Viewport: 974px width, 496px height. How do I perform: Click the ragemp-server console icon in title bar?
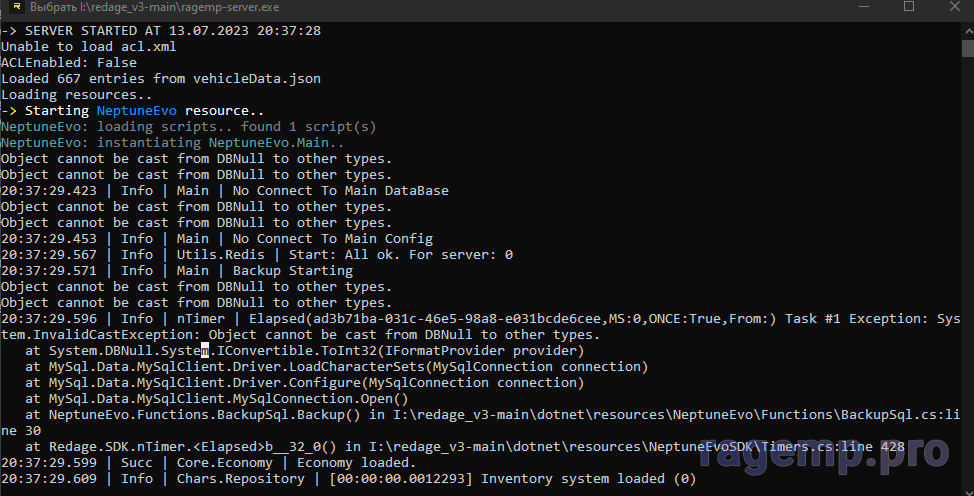(x=14, y=7)
